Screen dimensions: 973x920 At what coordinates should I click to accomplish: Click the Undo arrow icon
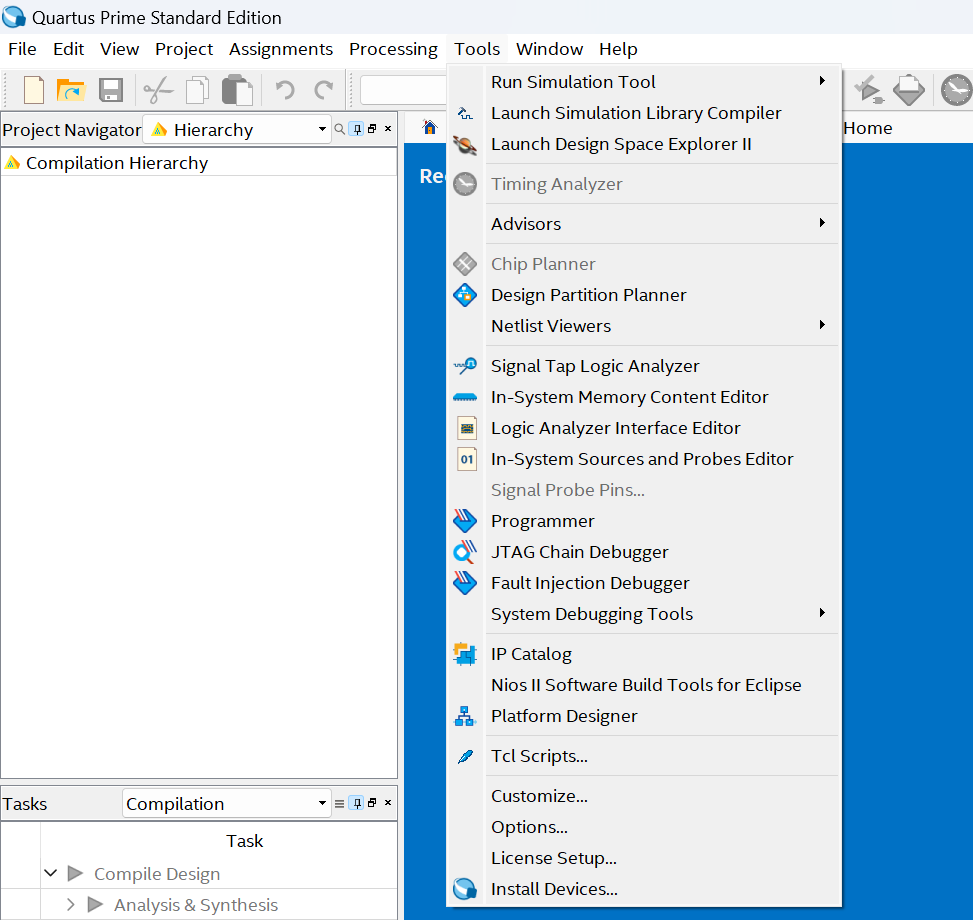[285, 91]
